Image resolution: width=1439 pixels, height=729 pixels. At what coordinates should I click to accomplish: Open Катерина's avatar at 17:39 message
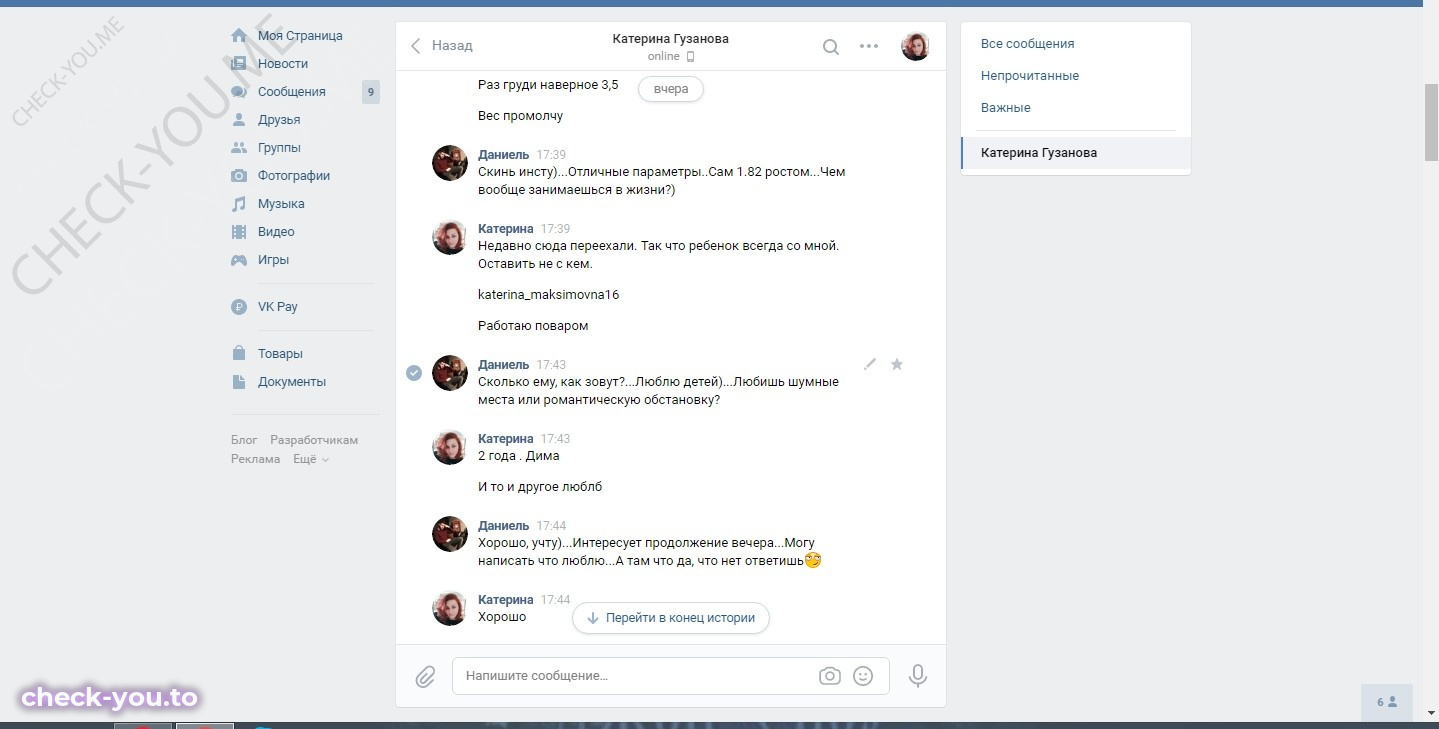click(x=450, y=237)
